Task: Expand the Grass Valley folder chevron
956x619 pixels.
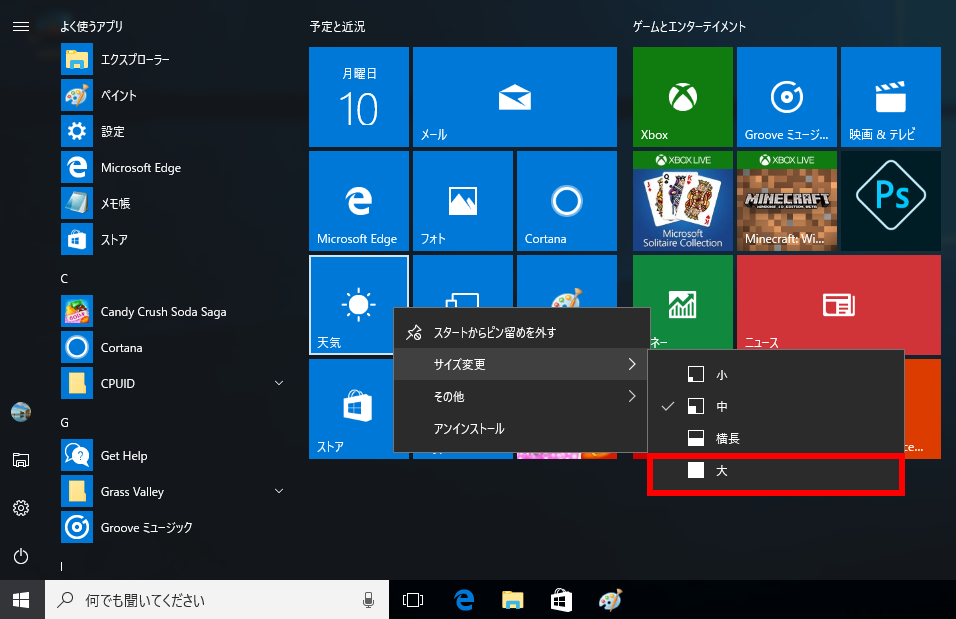Action: (279, 491)
